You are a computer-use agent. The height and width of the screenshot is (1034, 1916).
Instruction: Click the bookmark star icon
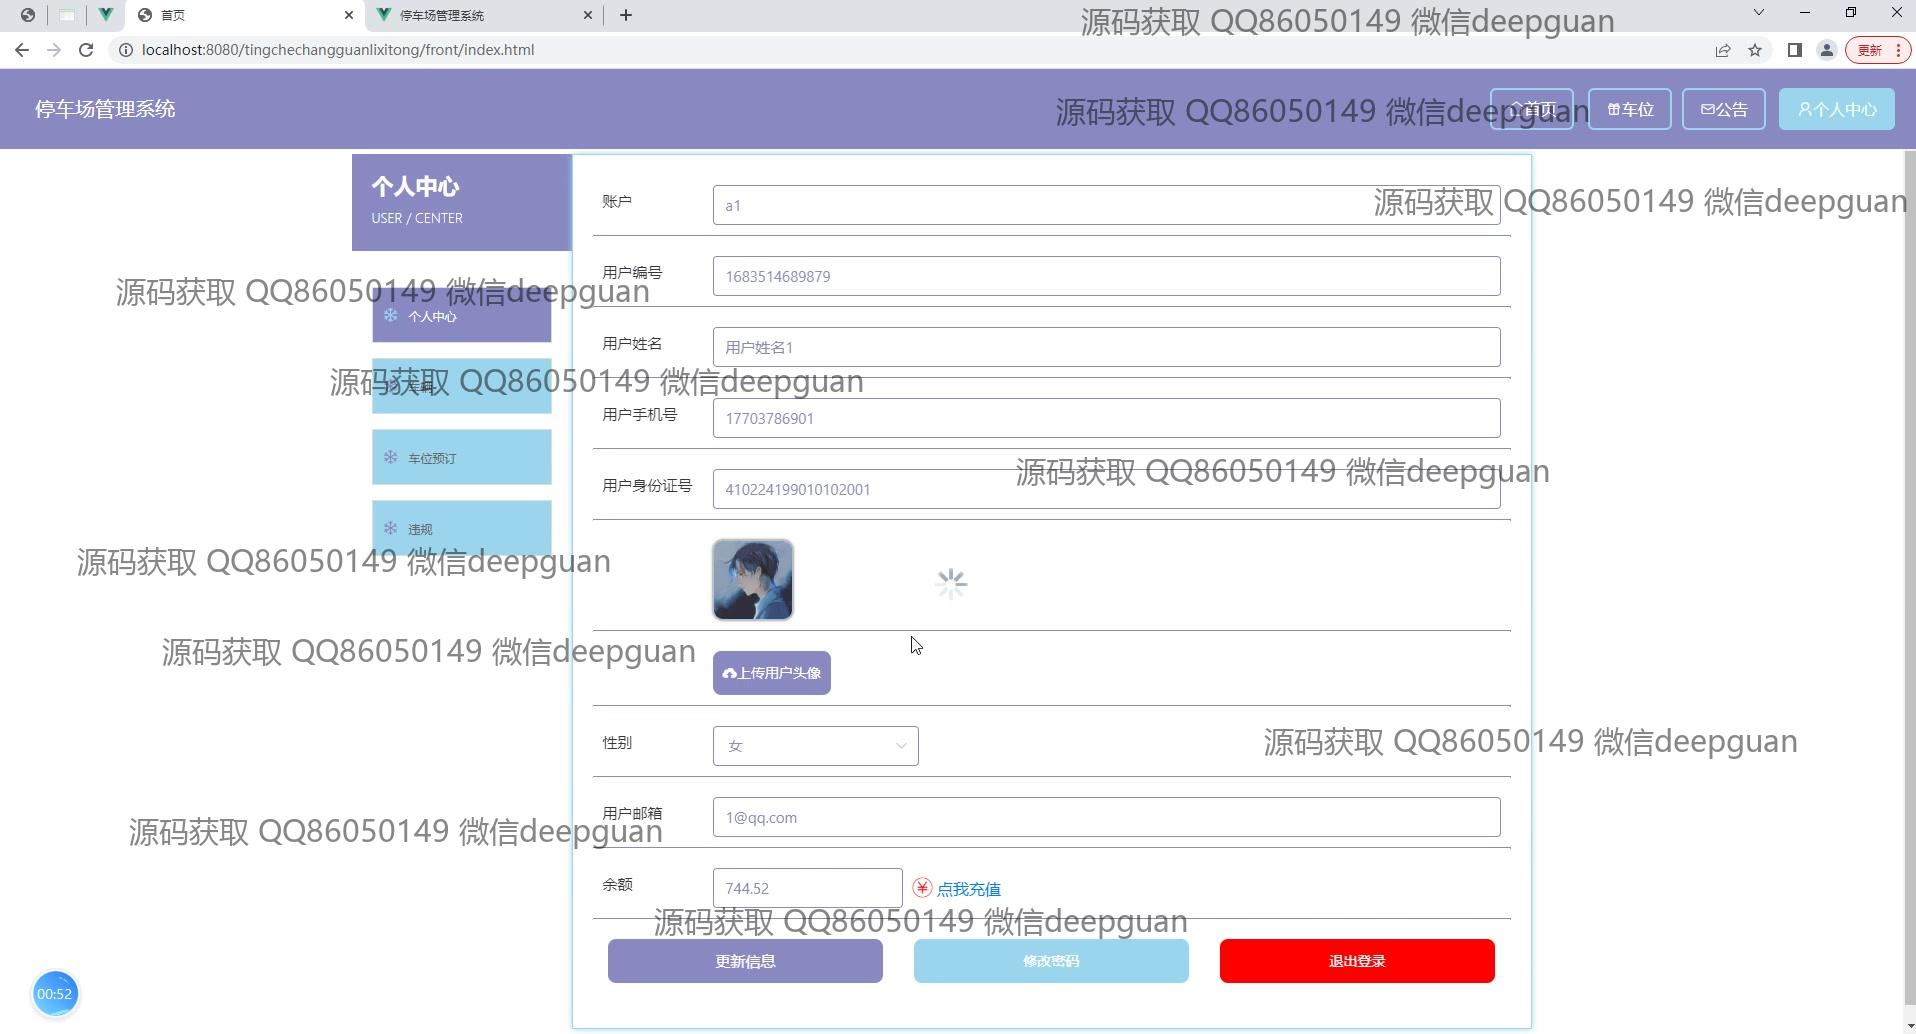click(1755, 50)
